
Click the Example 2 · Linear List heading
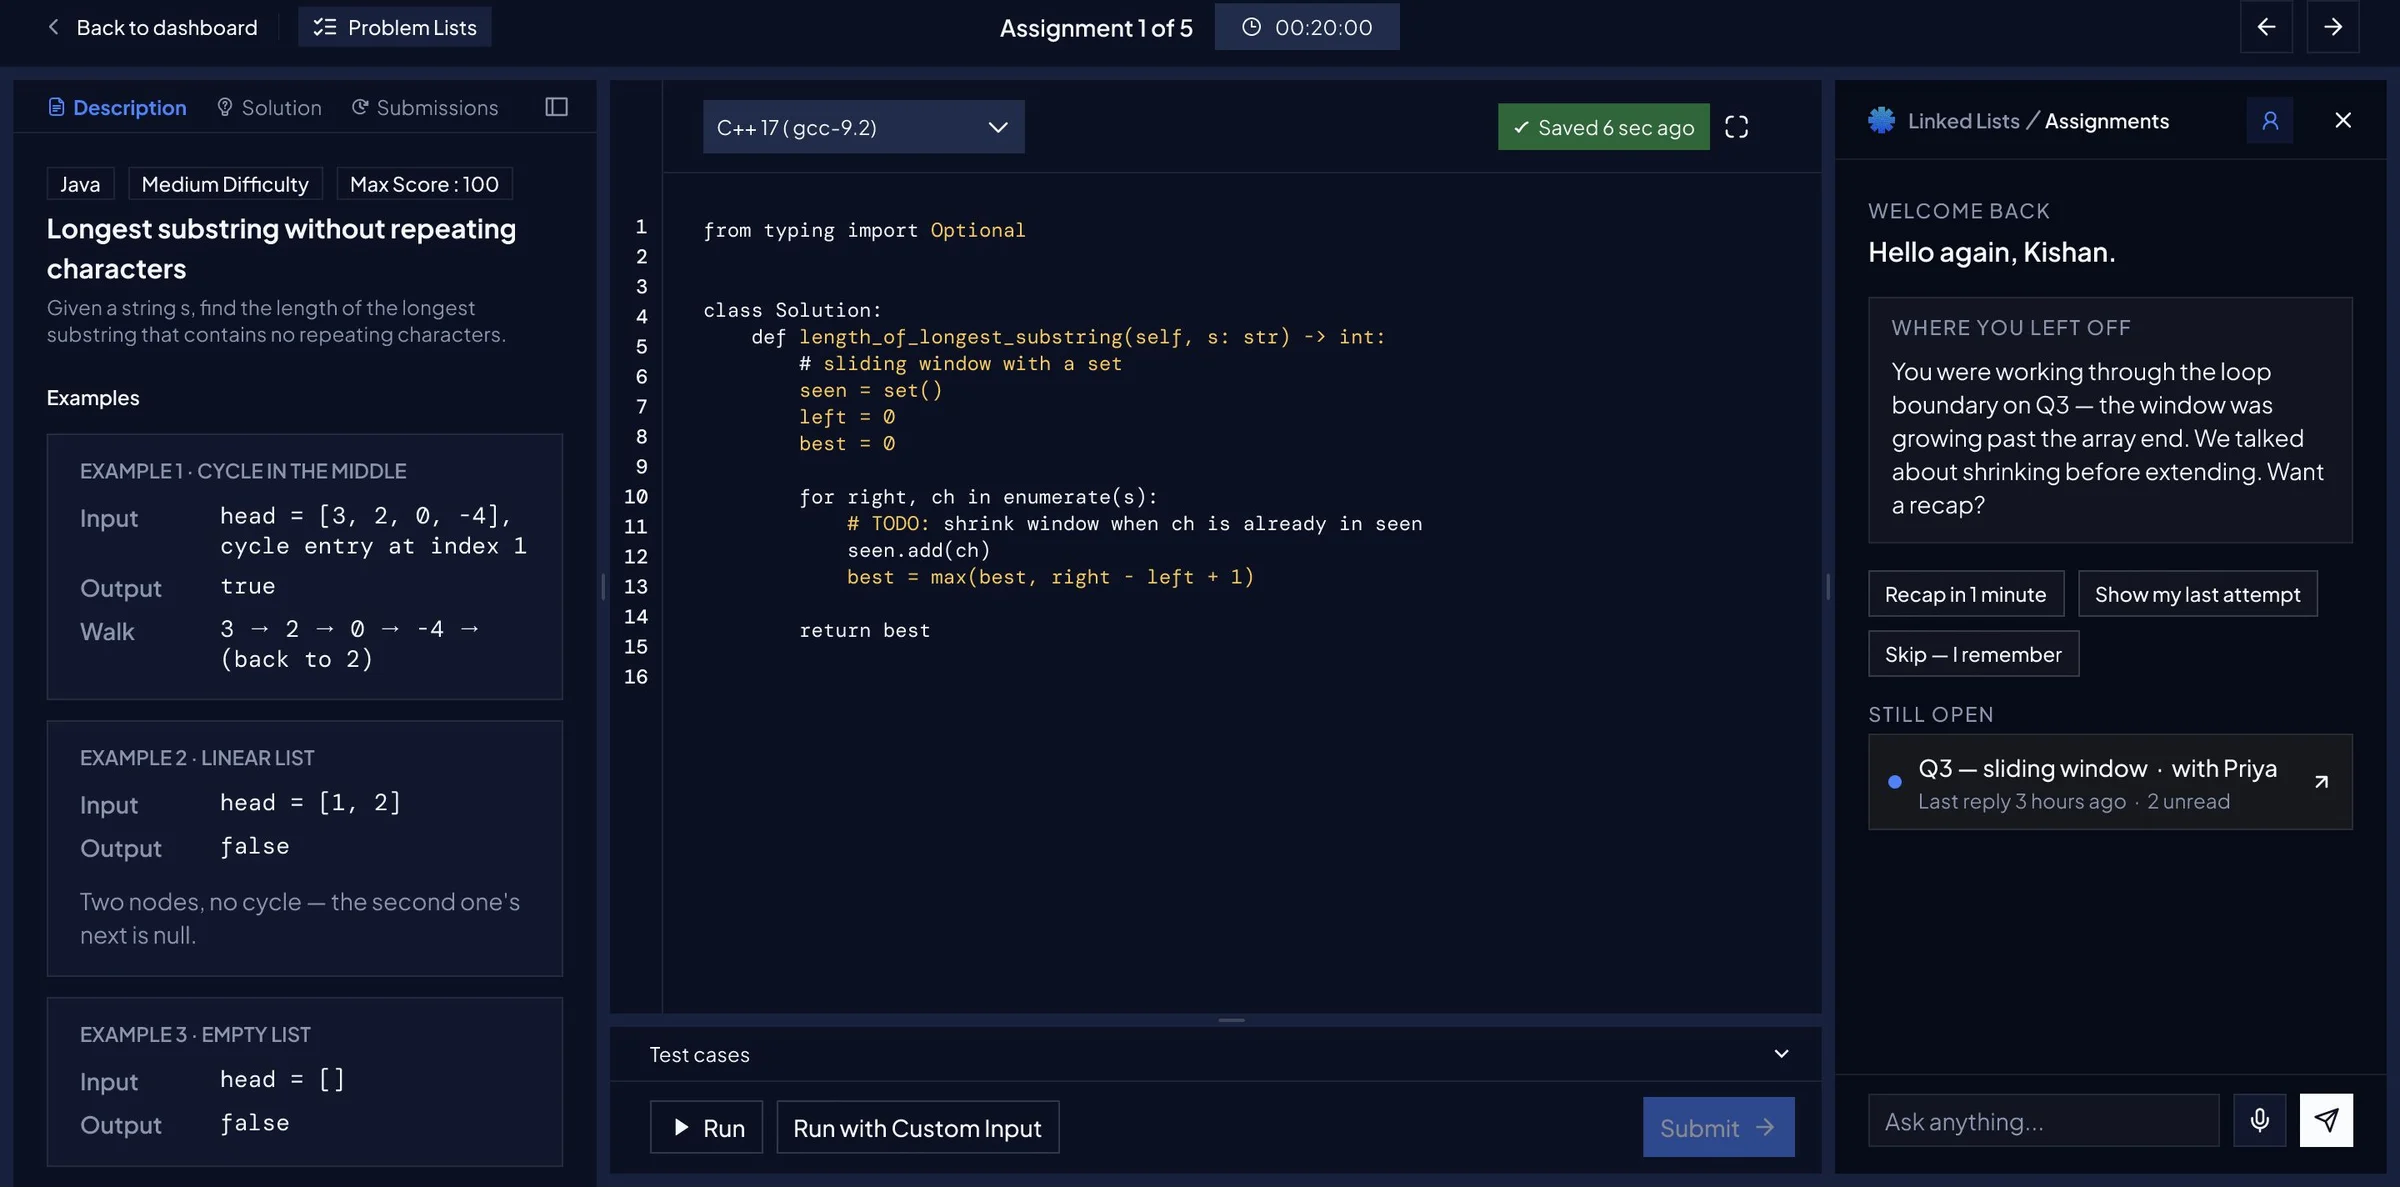click(x=197, y=758)
